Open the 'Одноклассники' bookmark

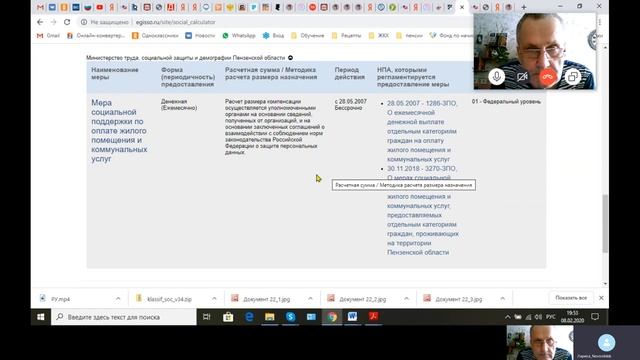pyautogui.click(x=155, y=36)
